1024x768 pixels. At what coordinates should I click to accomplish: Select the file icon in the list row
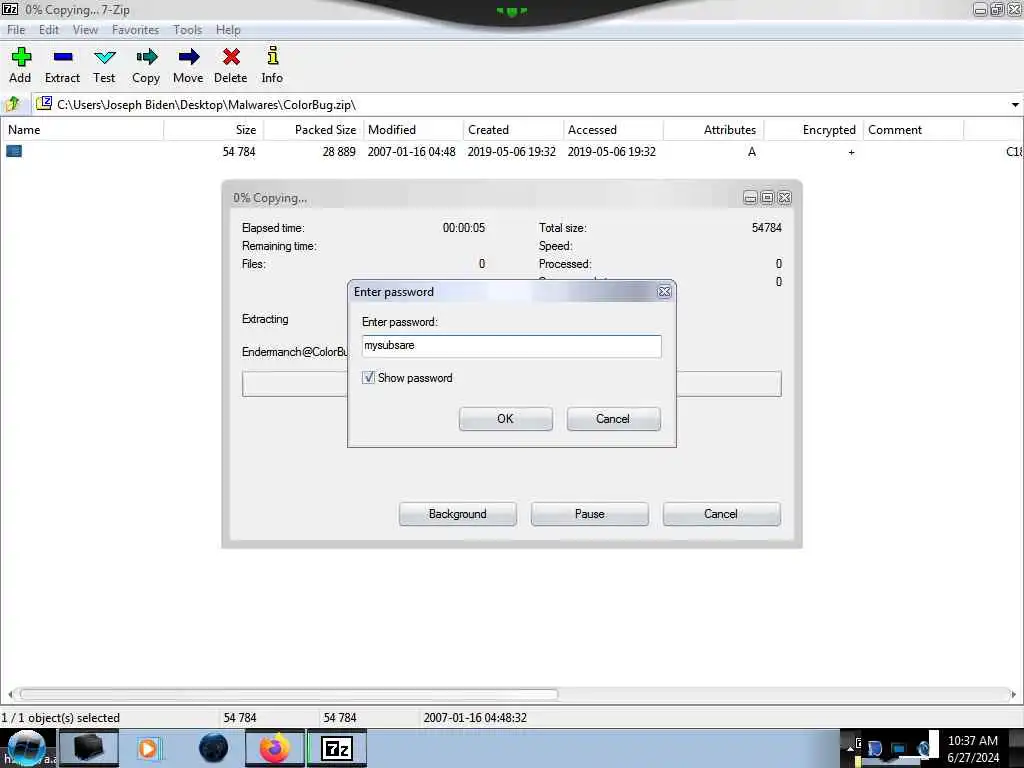click(x=14, y=152)
